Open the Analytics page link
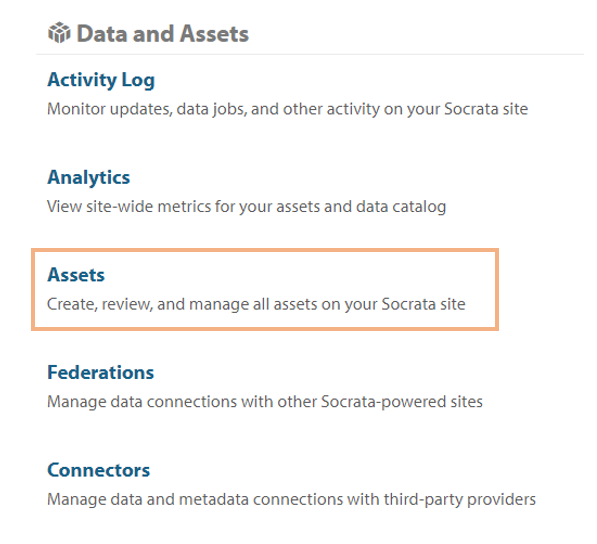 (x=89, y=178)
